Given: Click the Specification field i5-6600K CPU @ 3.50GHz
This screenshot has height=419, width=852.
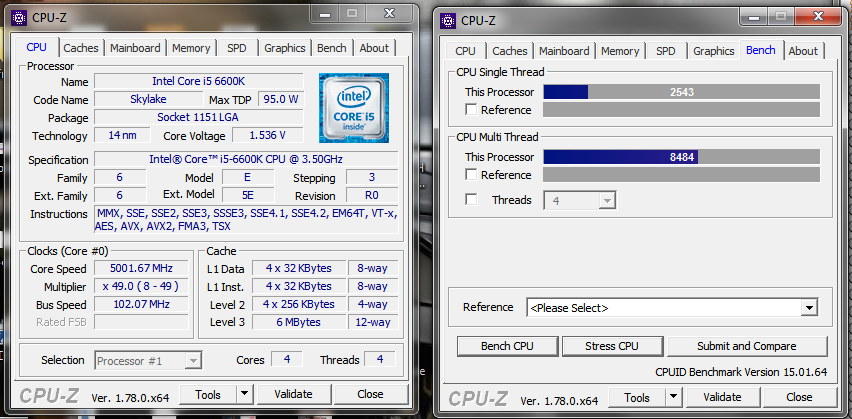Looking at the screenshot, I should [246, 159].
